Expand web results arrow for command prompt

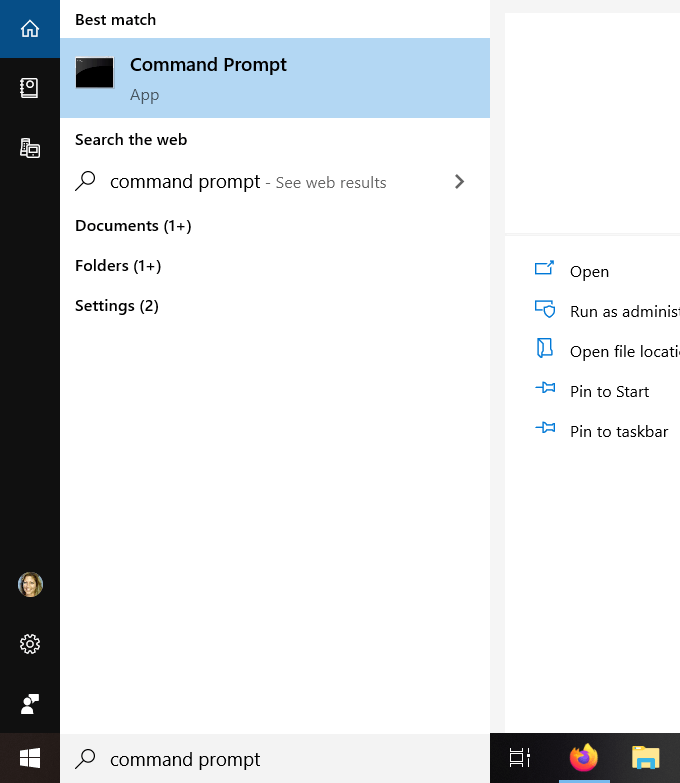pyautogui.click(x=459, y=182)
